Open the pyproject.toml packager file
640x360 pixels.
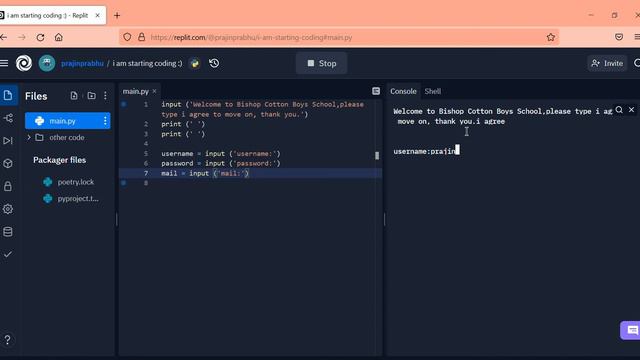(78, 199)
